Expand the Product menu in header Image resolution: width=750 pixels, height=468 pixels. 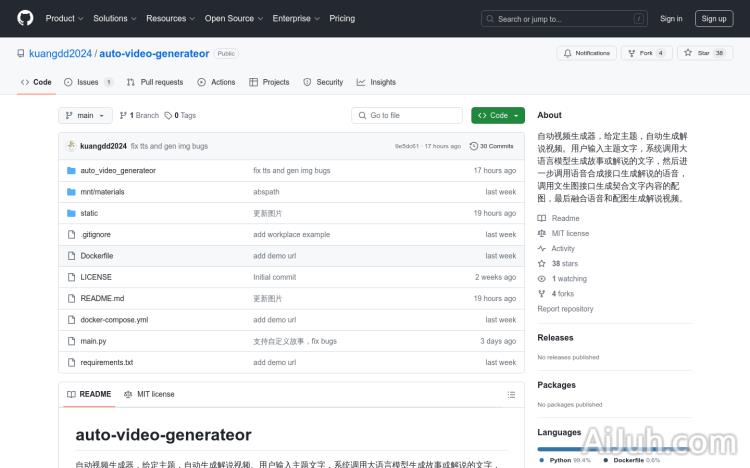coord(63,18)
